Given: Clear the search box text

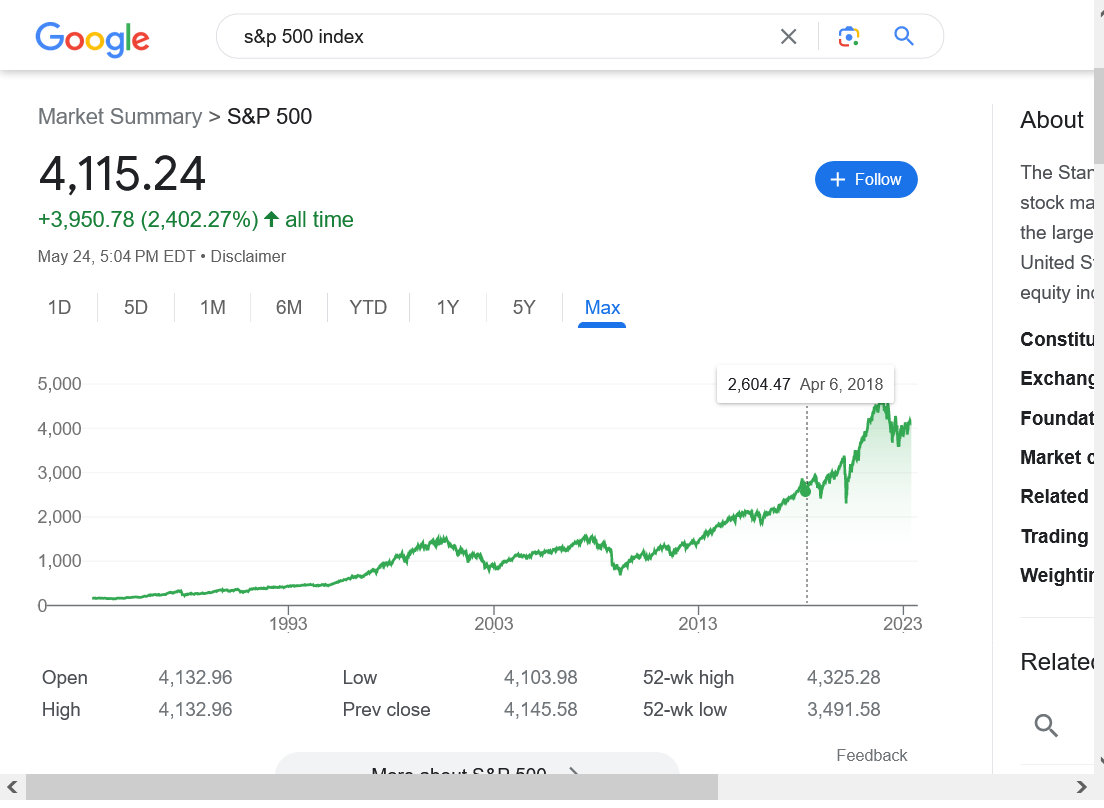Looking at the screenshot, I should [788, 37].
